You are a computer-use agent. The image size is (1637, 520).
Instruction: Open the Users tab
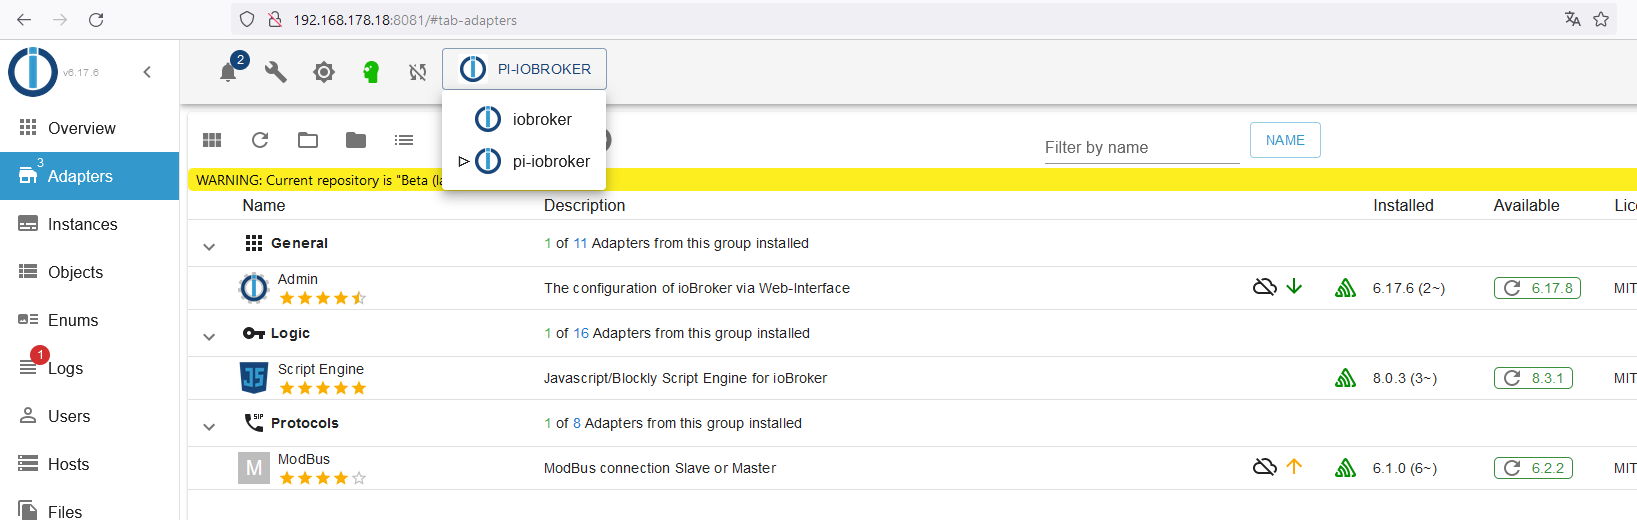click(89, 416)
